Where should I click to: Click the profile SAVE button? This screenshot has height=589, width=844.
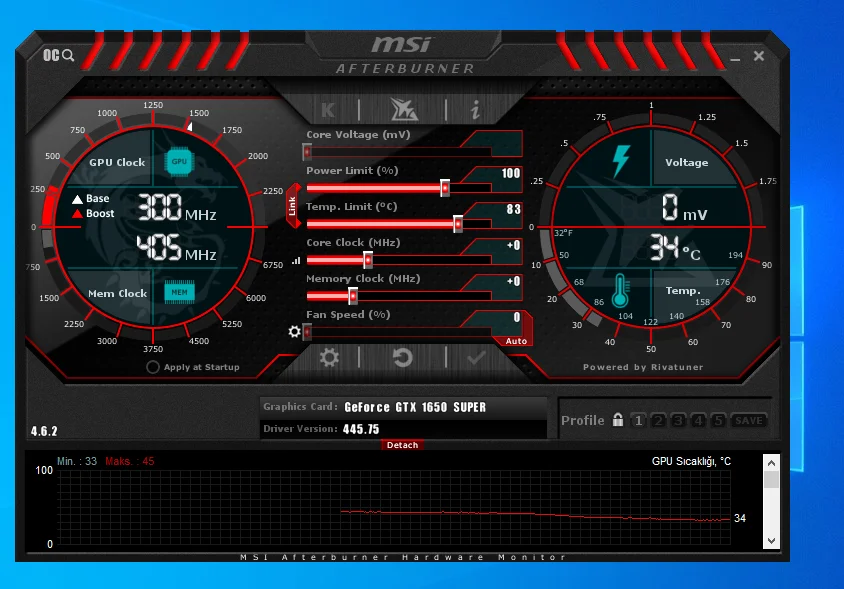[x=749, y=420]
